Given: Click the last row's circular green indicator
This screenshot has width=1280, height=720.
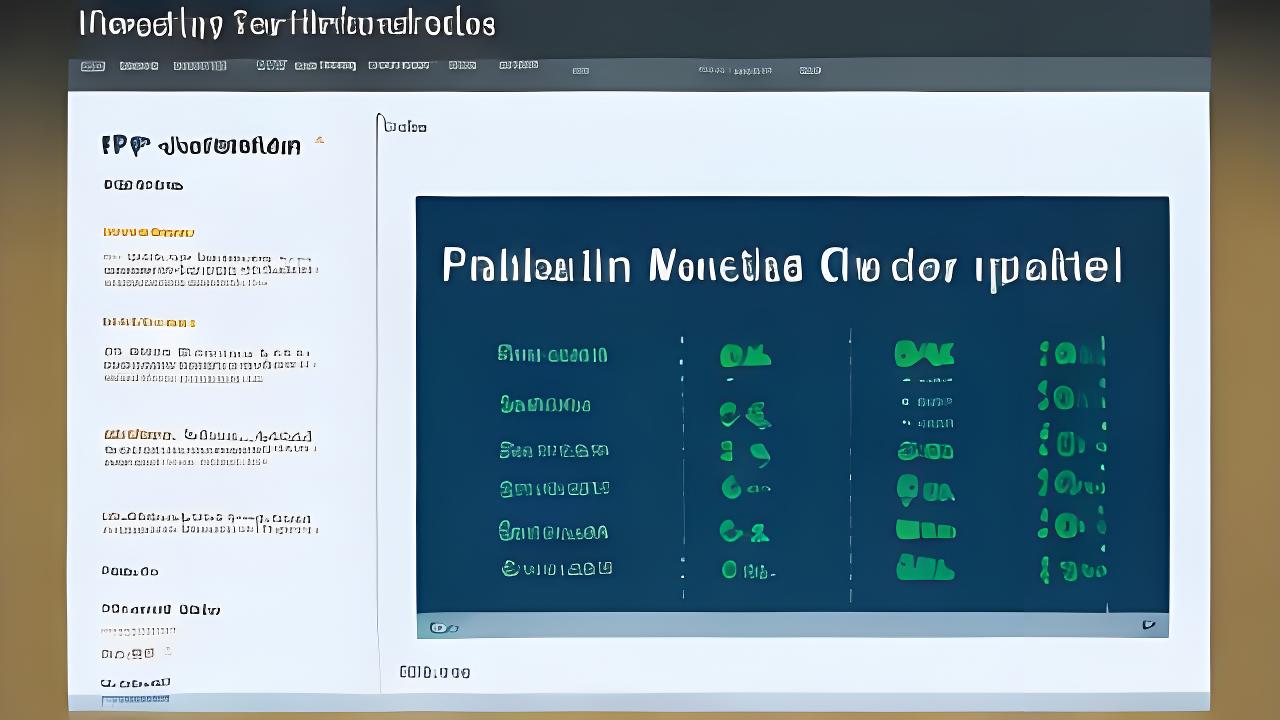Looking at the screenshot, I should (x=730, y=570).
